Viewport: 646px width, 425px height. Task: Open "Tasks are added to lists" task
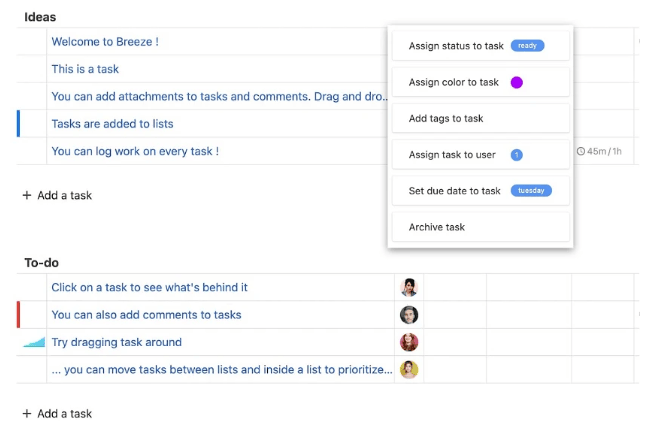click(112, 124)
